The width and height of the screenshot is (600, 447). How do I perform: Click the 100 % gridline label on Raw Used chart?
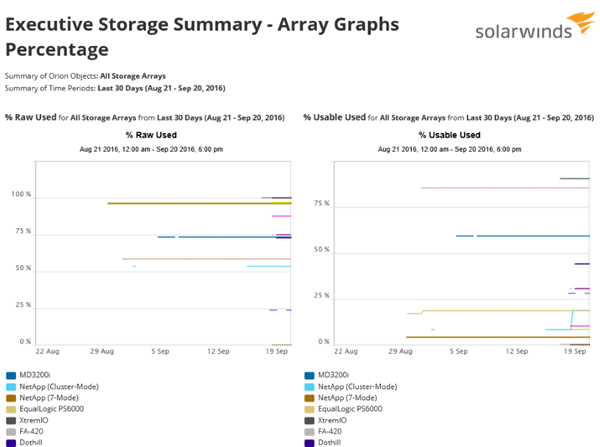point(21,195)
